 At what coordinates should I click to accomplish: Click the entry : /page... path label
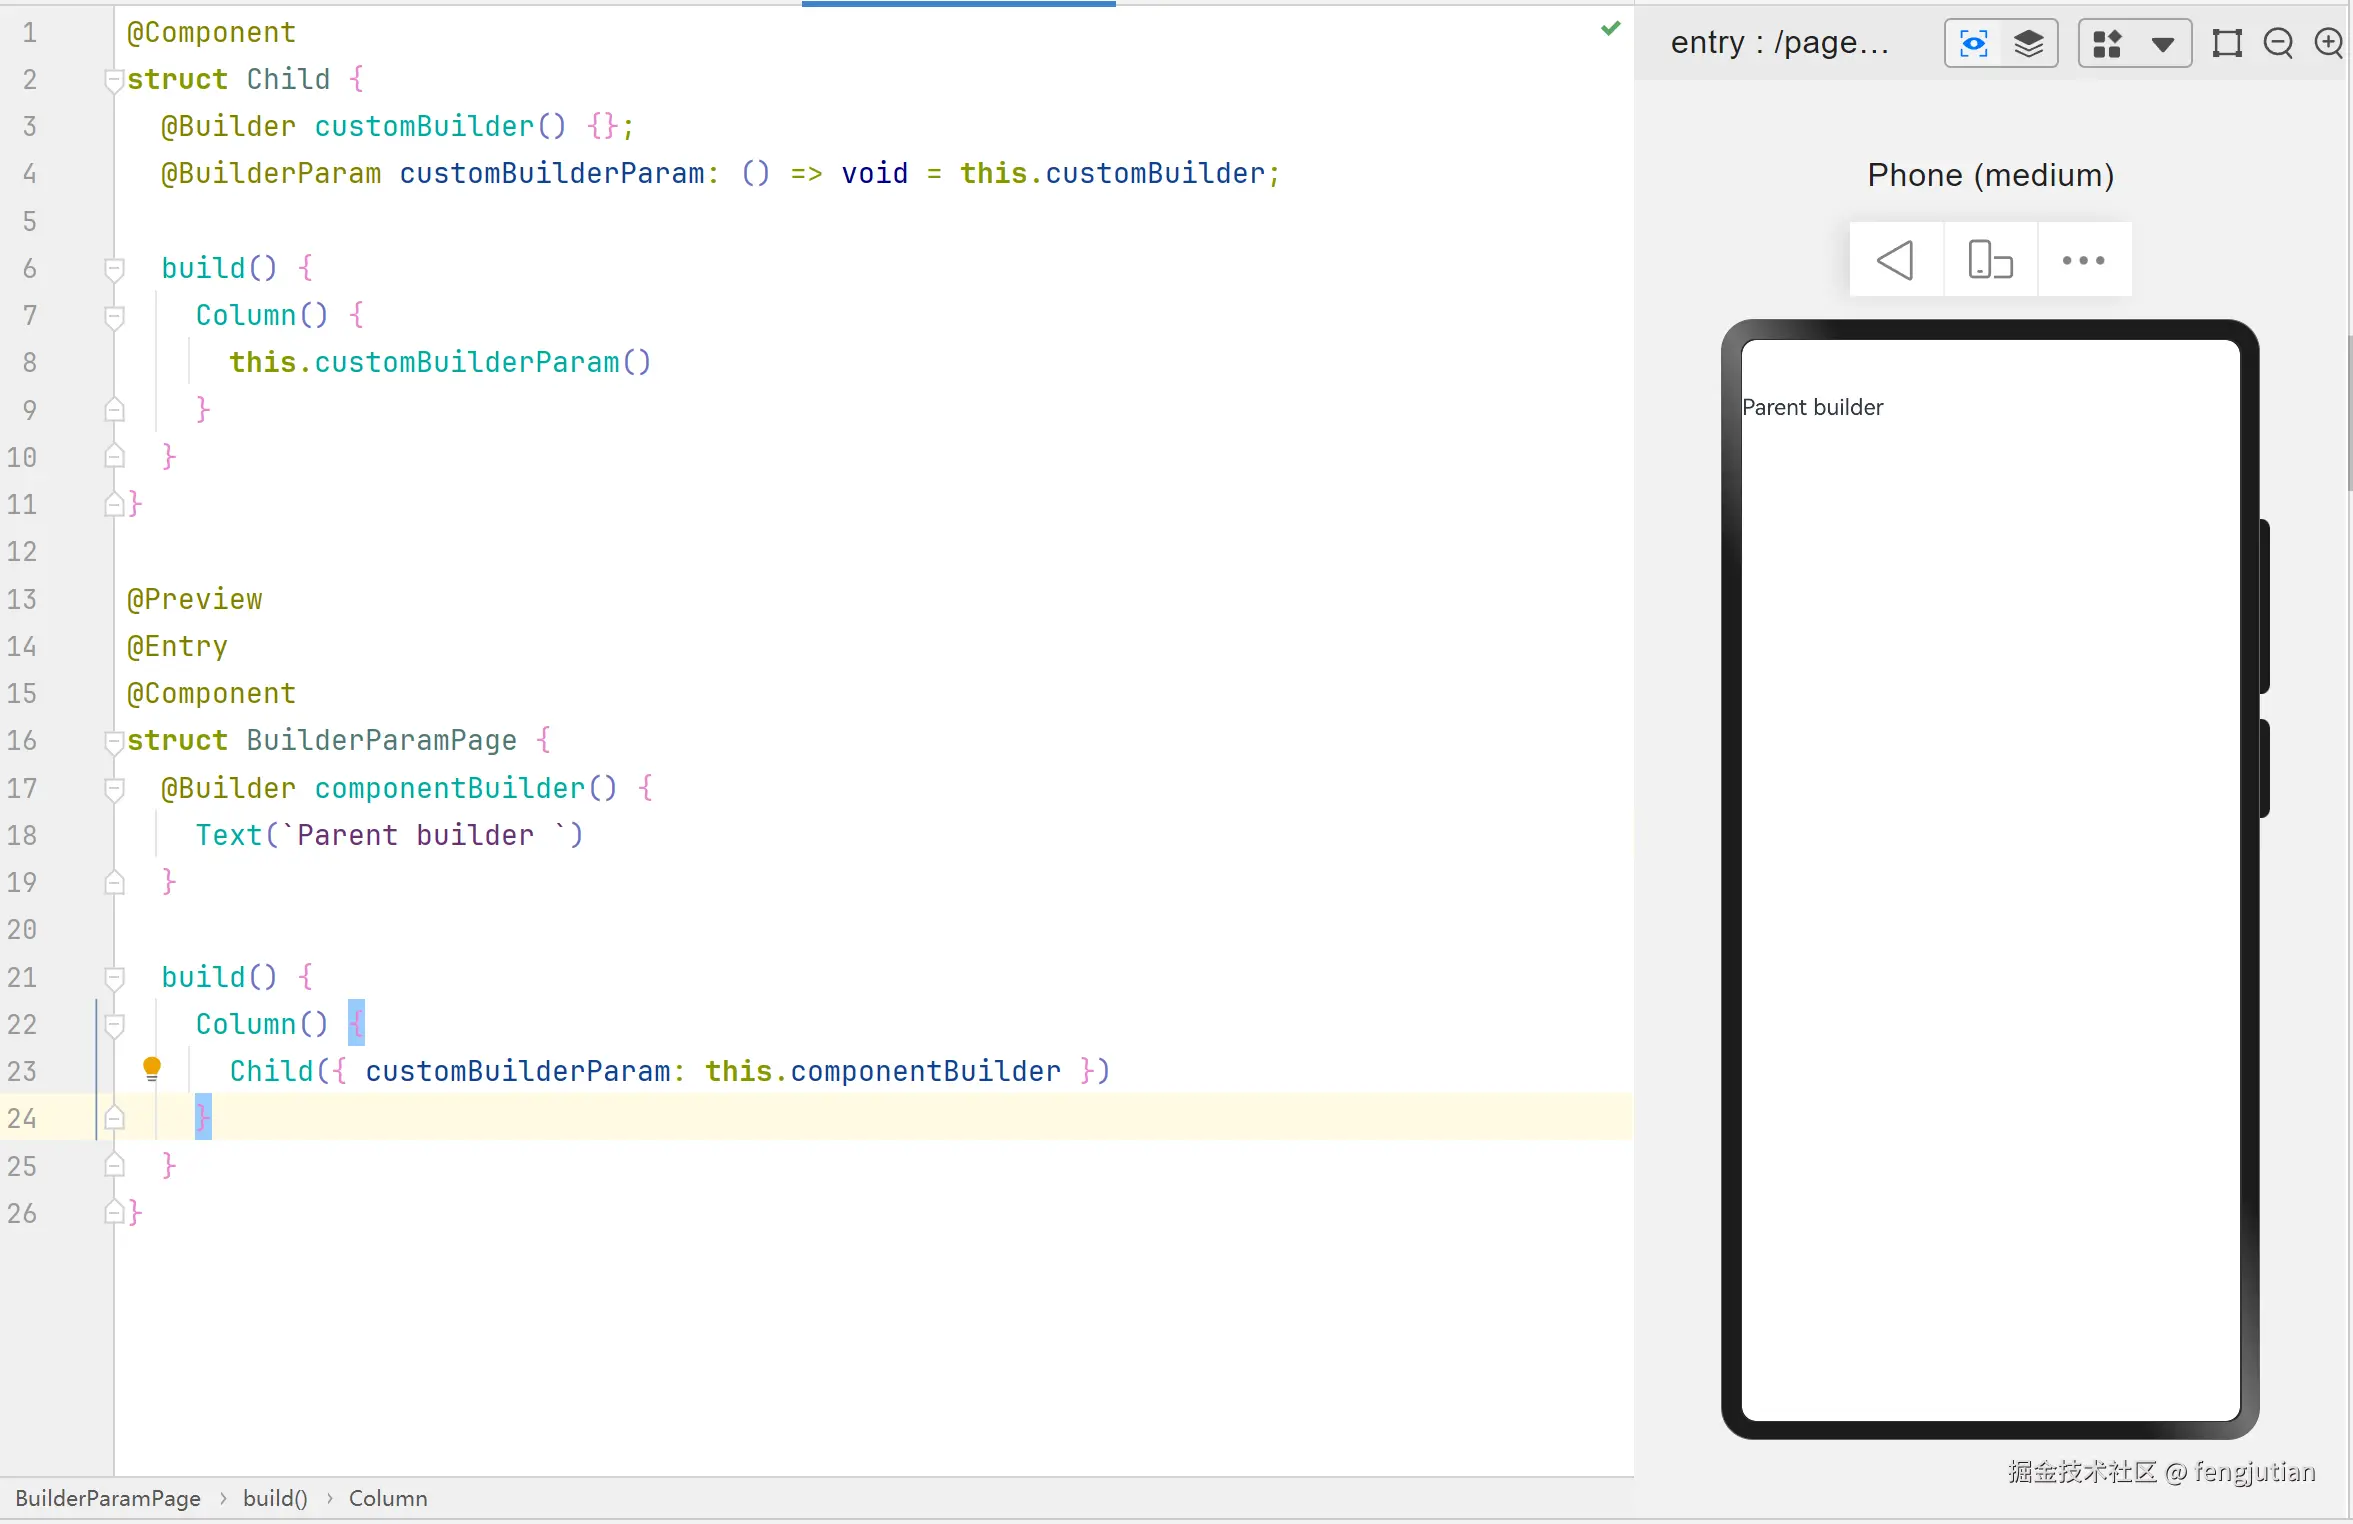[1779, 43]
